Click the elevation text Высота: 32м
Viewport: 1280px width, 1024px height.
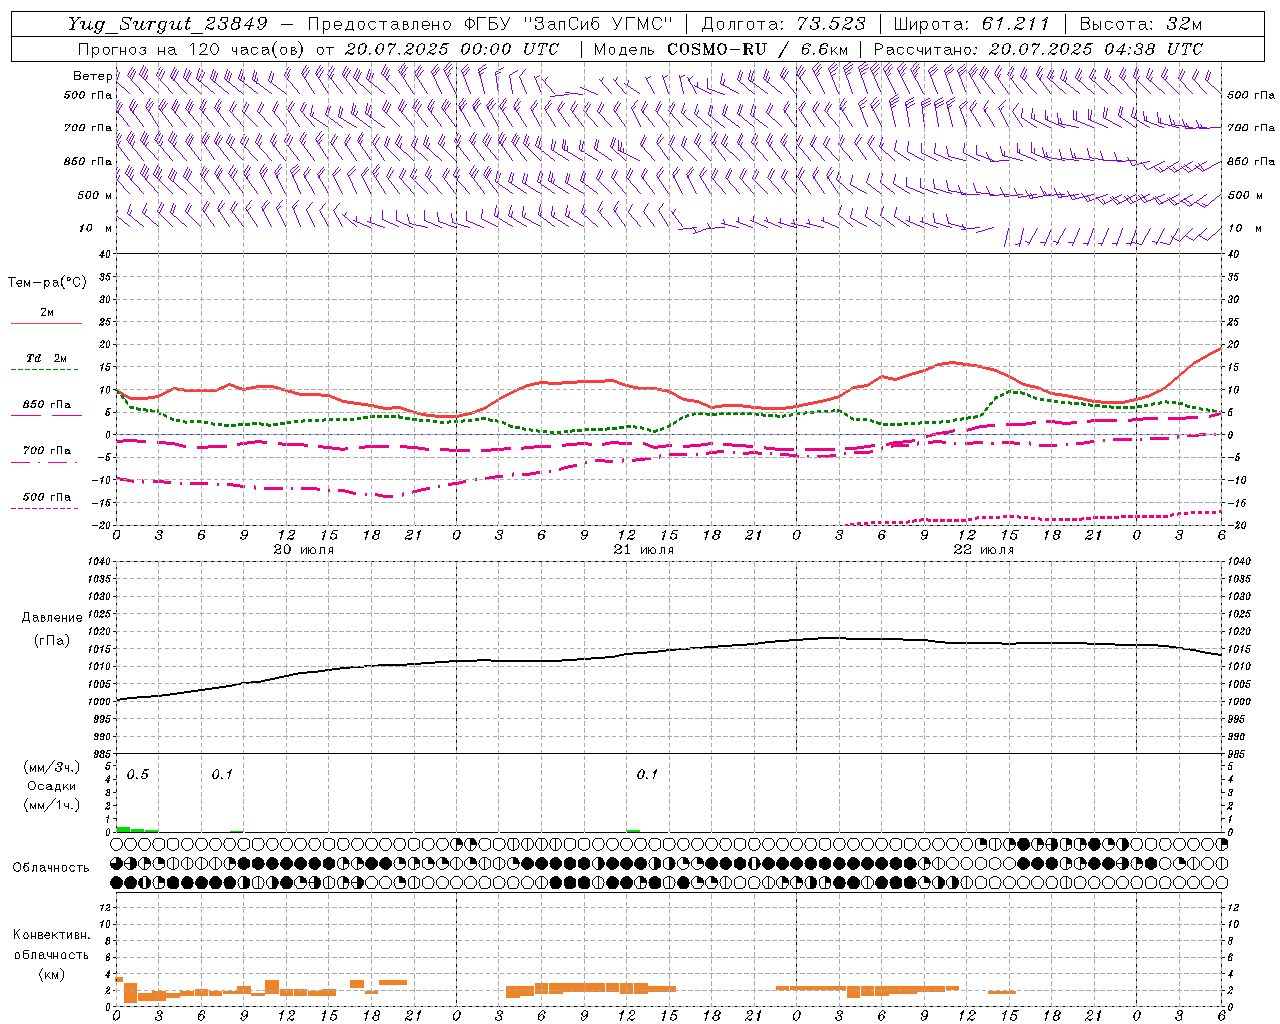1140,24
